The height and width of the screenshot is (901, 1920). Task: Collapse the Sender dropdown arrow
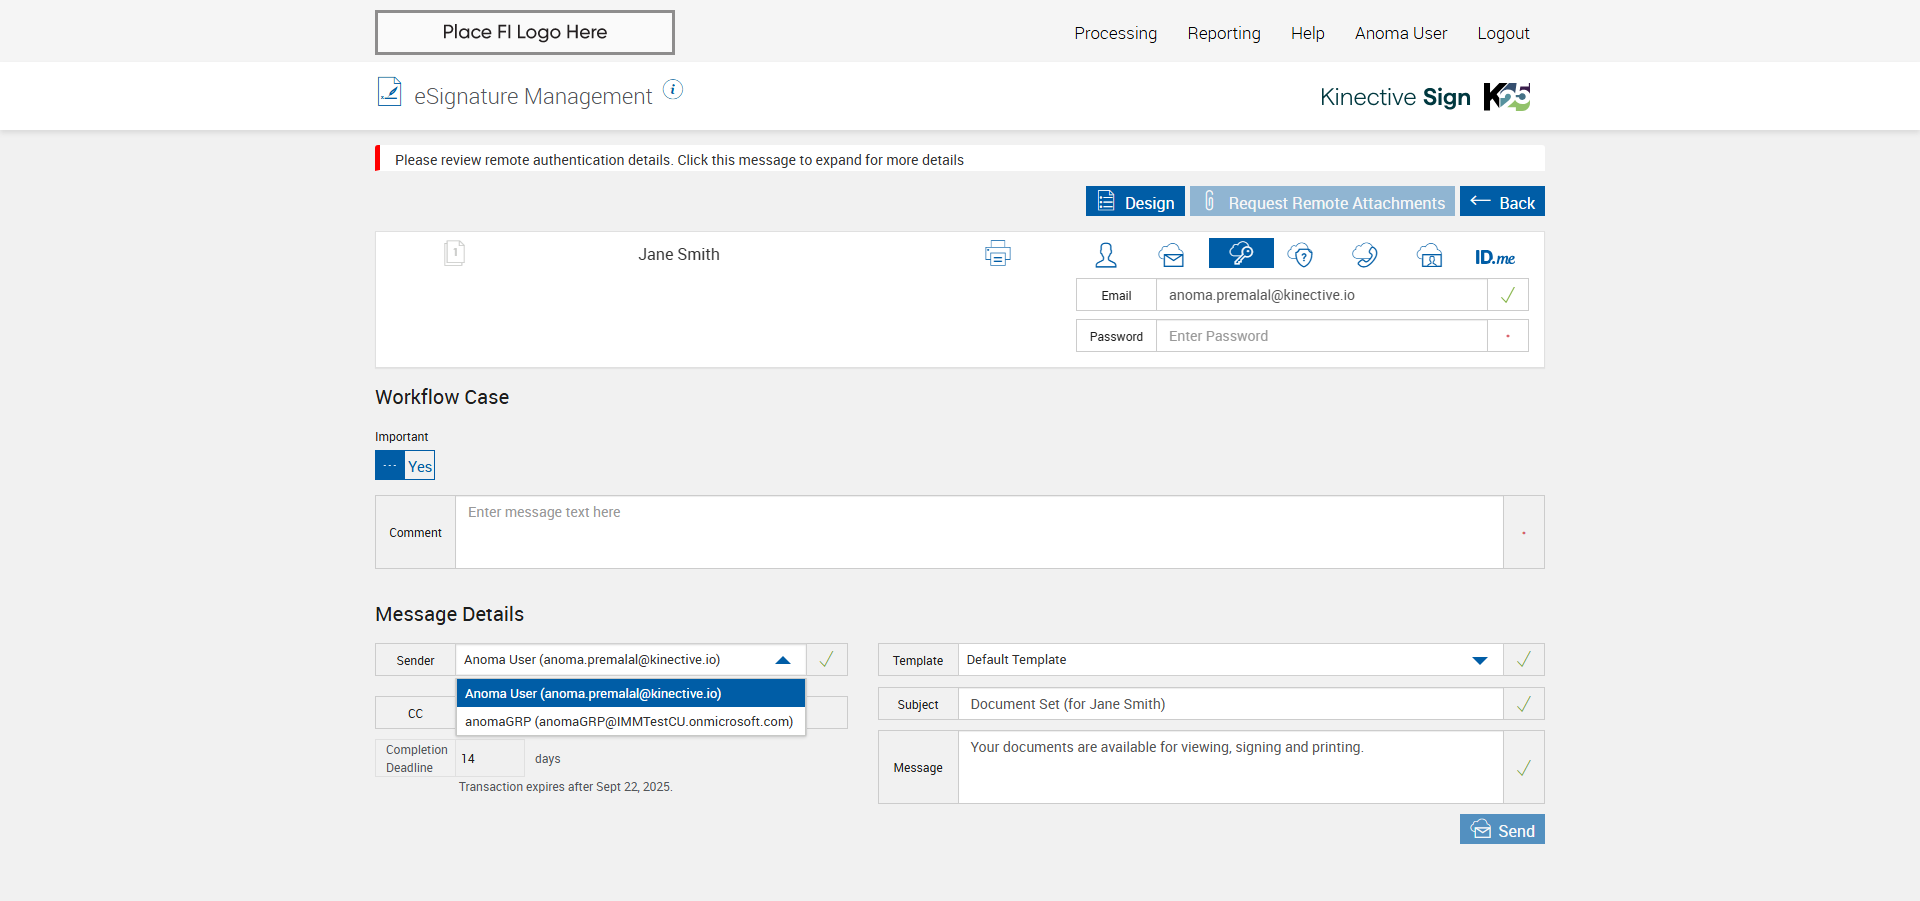coord(783,660)
